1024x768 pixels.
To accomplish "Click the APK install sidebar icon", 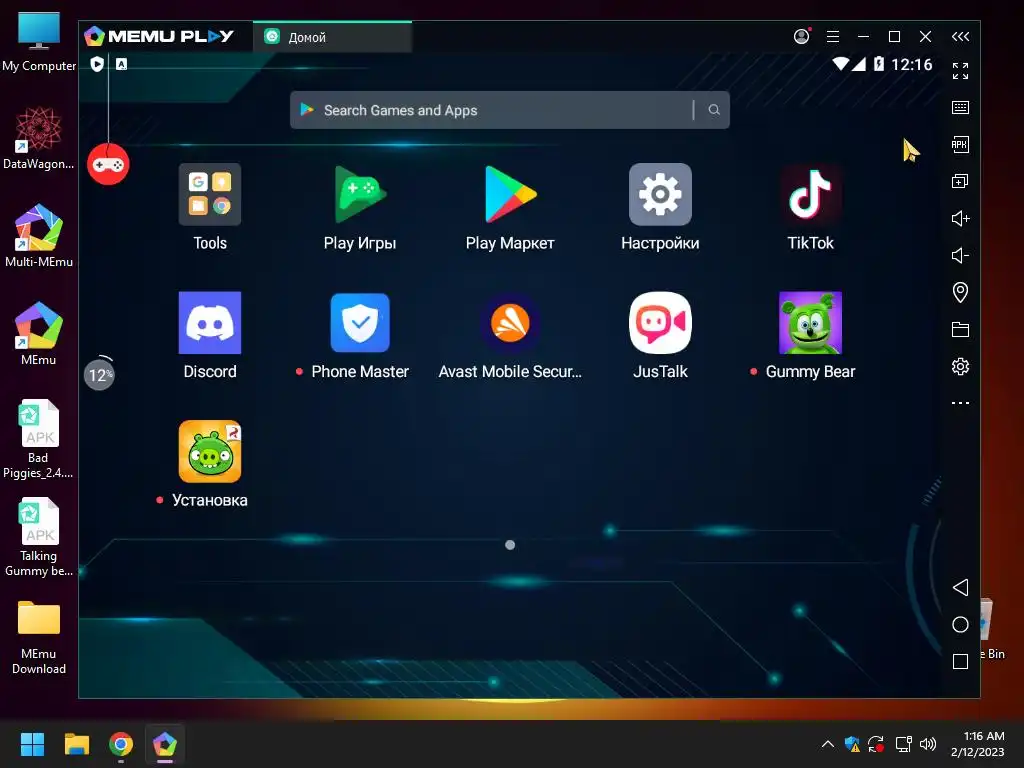I will coord(960,144).
